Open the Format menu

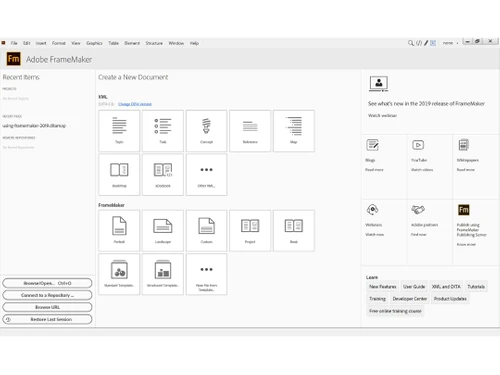coord(59,43)
